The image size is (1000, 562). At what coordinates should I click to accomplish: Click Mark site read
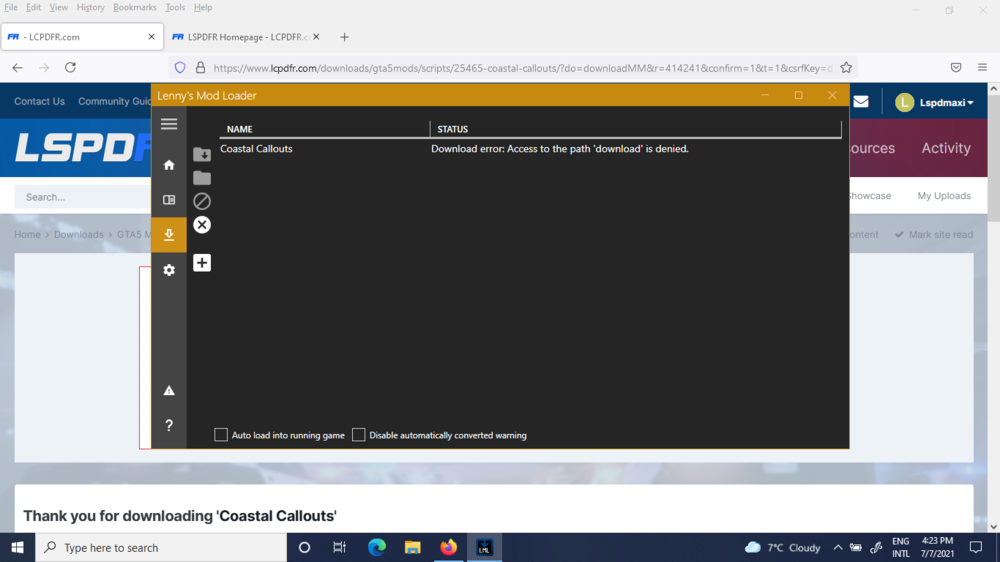pos(934,235)
